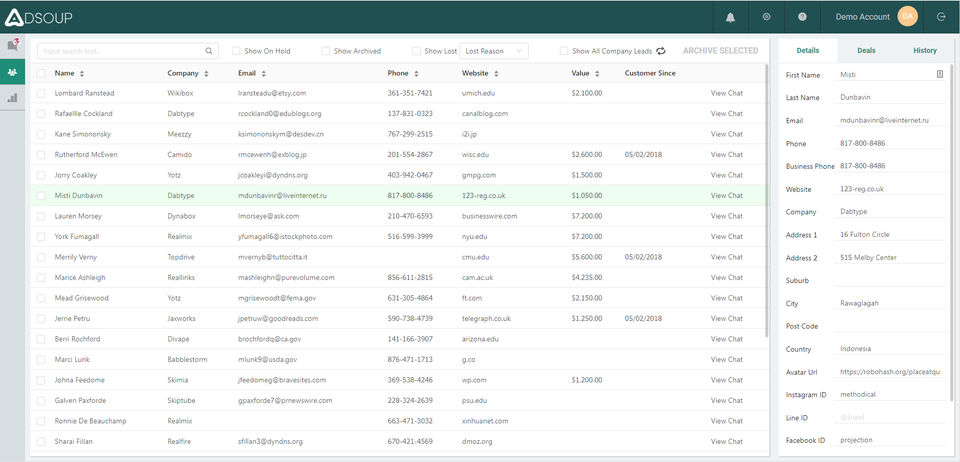Viewport: 960px width, 462px height.
Task: Open View Chat for Lauren Morsey
Action: click(726, 217)
